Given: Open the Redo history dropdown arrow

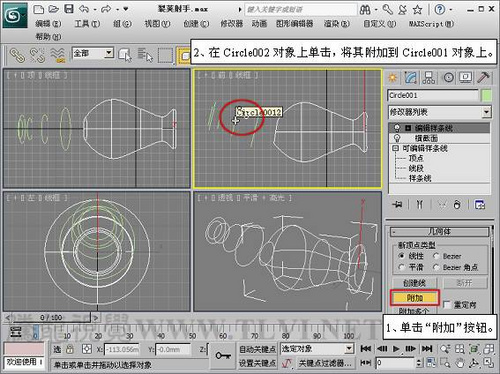Looking at the screenshot, I should click(x=117, y=10).
